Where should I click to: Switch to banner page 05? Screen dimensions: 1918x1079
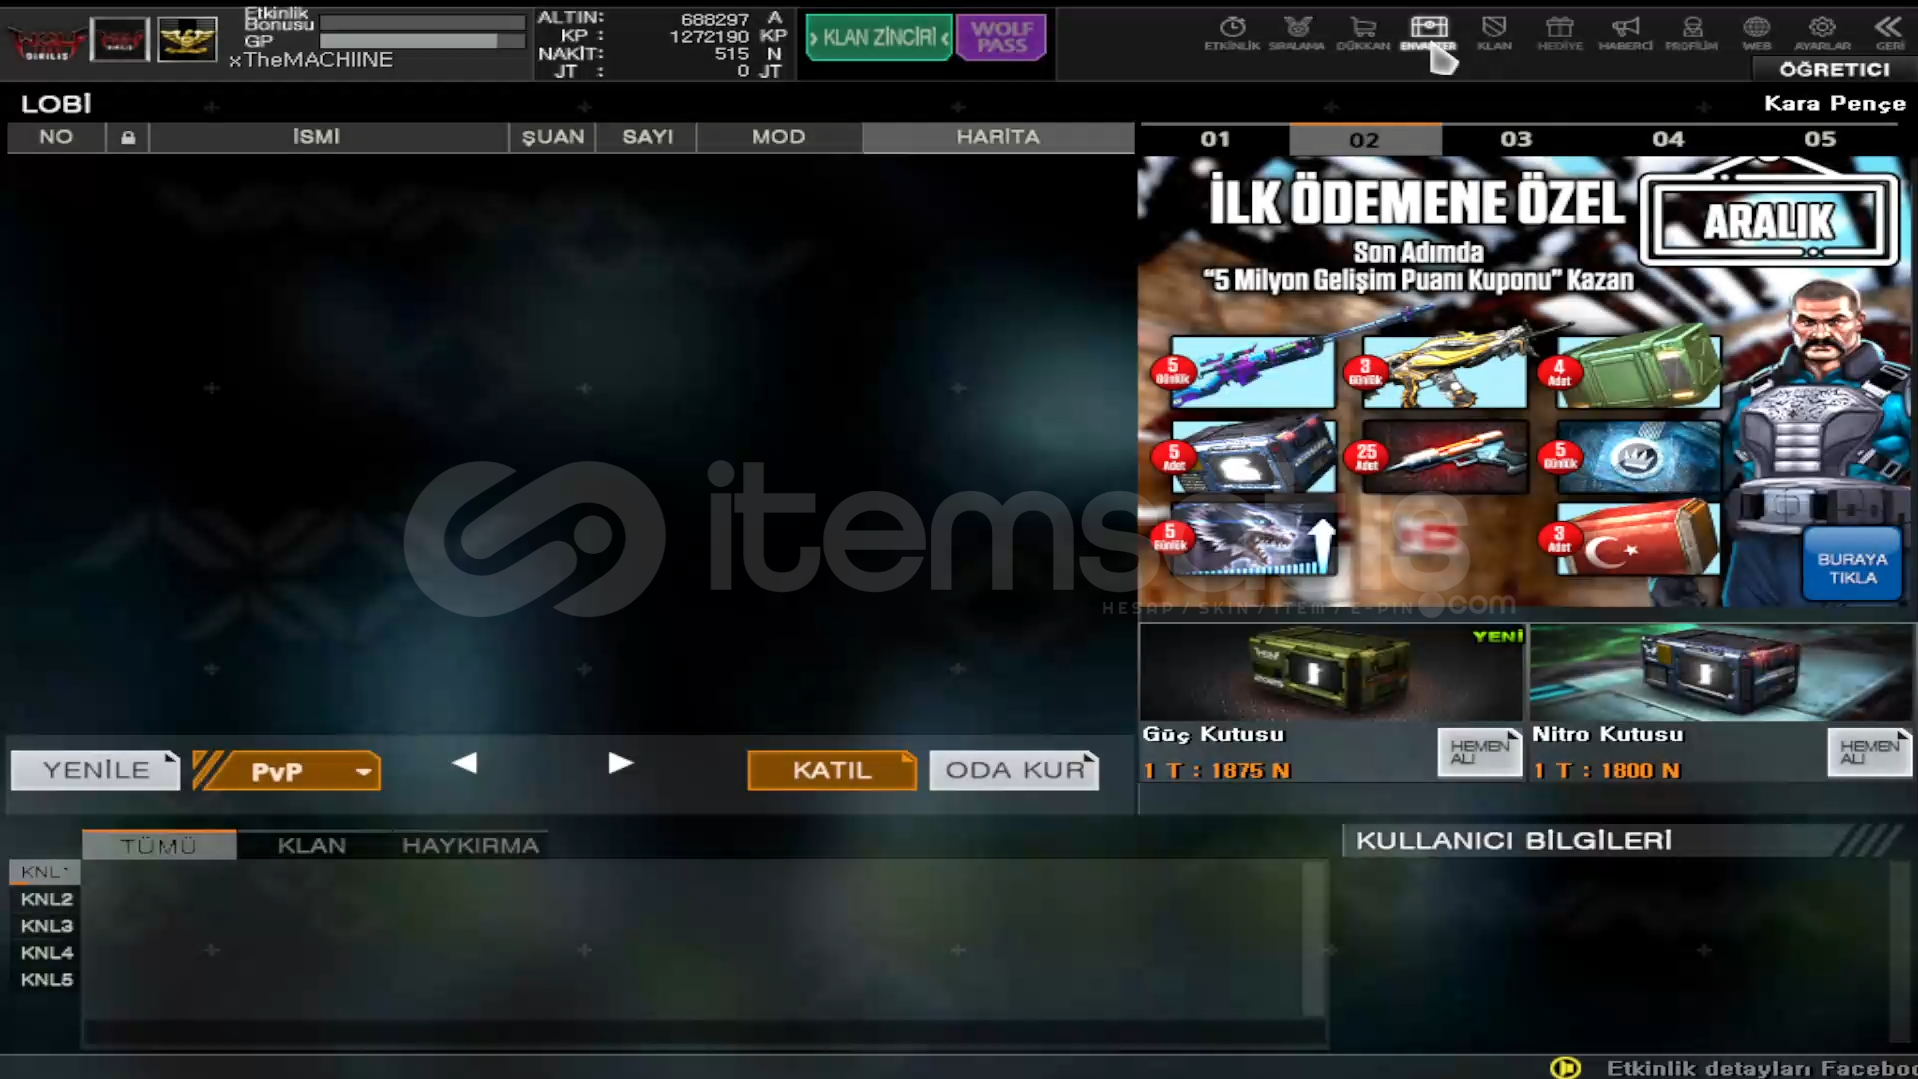1820,139
